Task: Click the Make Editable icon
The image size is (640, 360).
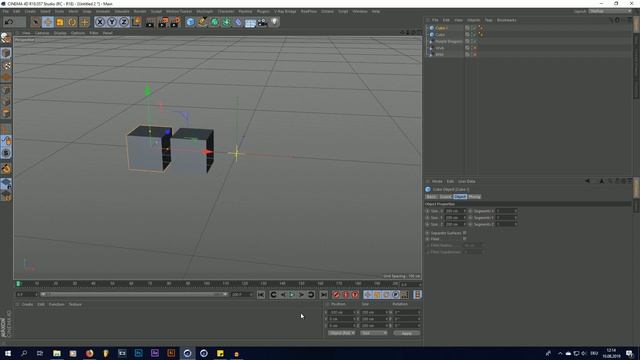Action: pos(6,38)
